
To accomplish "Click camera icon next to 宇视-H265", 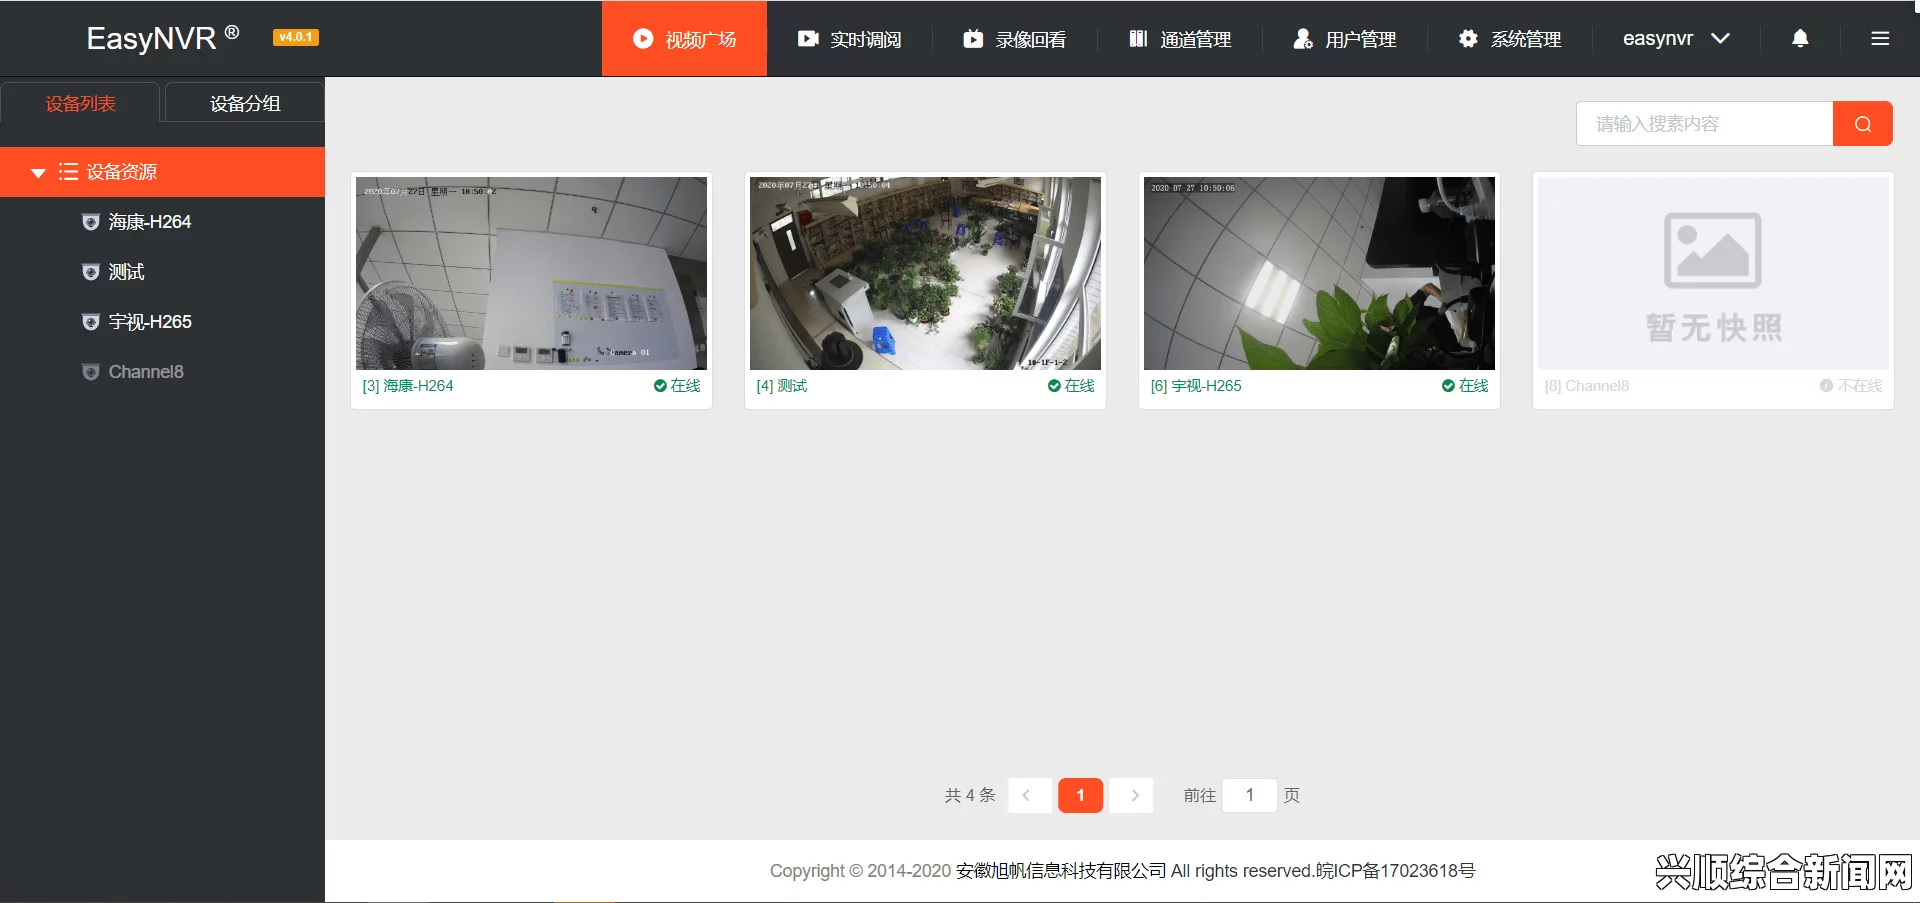I will pos(91,322).
